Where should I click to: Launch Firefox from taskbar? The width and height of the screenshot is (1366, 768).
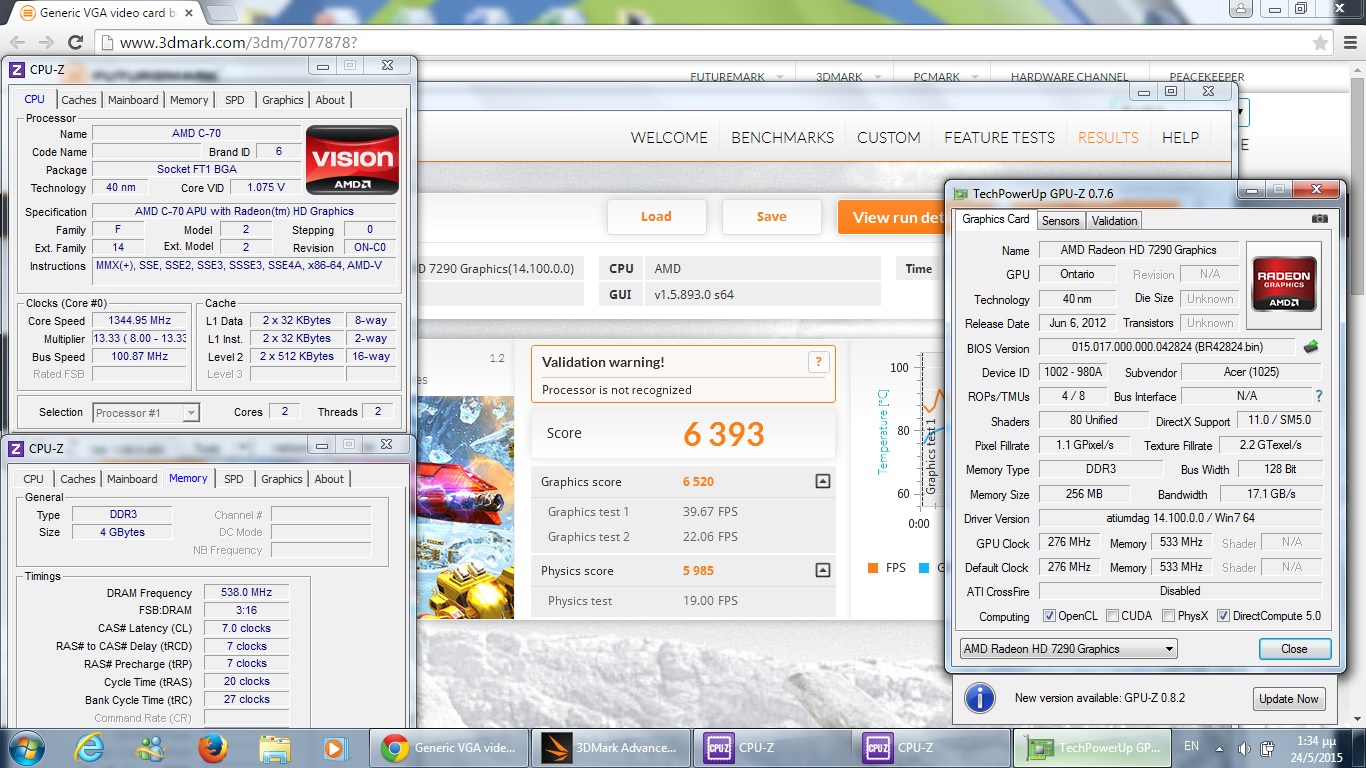coord(212,748)
